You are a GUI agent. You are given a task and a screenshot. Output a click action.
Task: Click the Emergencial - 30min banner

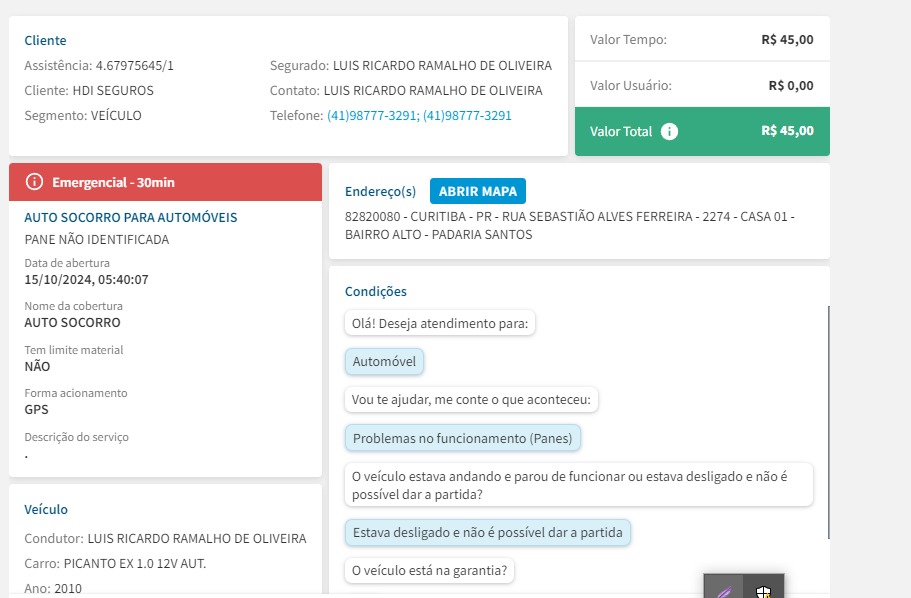[166, 182]
